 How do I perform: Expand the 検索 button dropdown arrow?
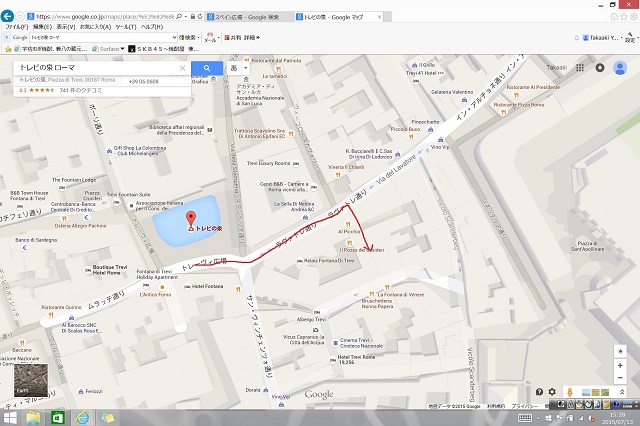[198, 38]
